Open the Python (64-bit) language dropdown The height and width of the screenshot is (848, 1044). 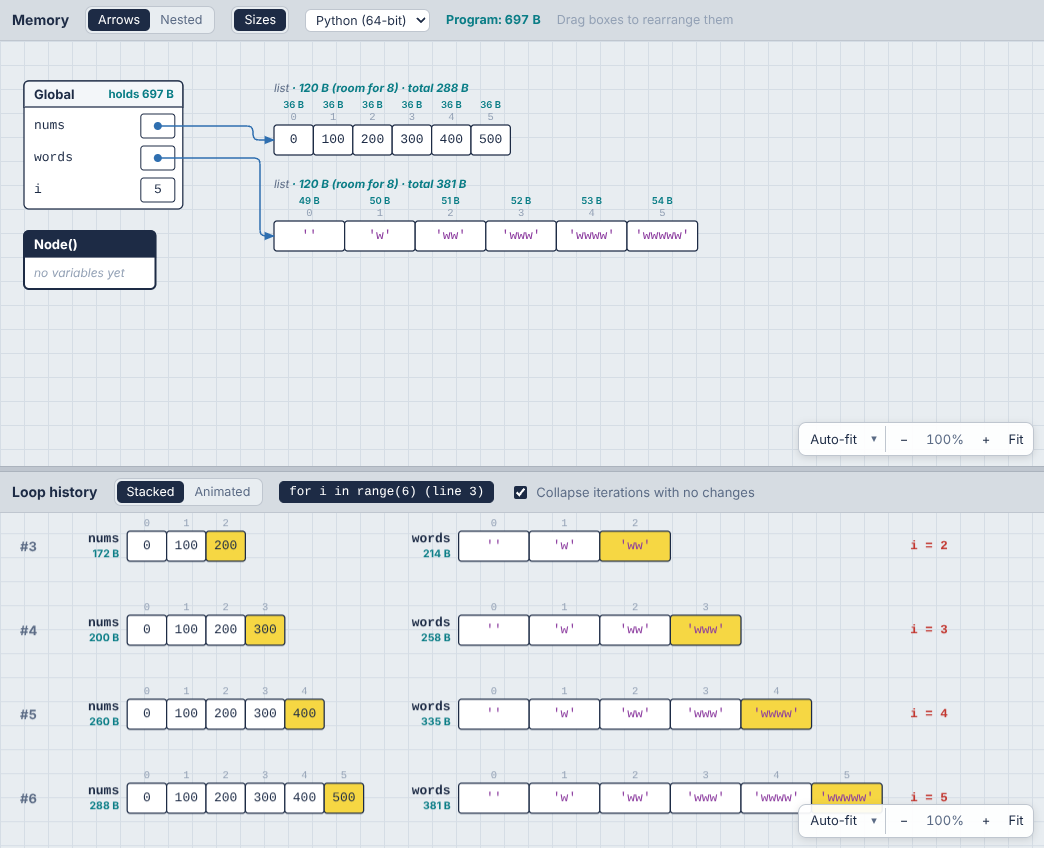click(368, 21)
